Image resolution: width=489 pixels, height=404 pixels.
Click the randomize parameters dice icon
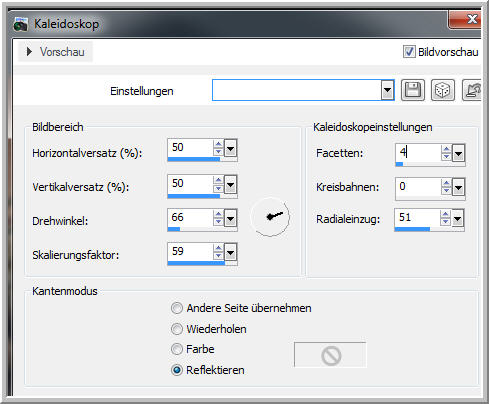point(443,90)
